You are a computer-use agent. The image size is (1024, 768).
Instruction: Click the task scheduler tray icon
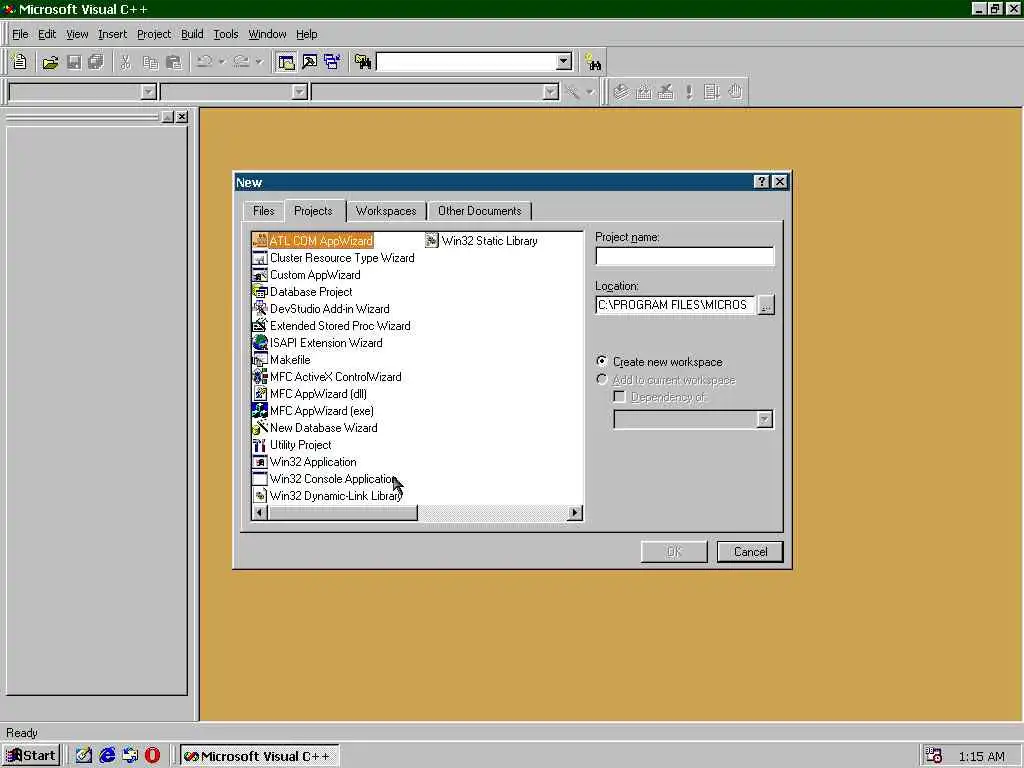(x=933, y=756)
